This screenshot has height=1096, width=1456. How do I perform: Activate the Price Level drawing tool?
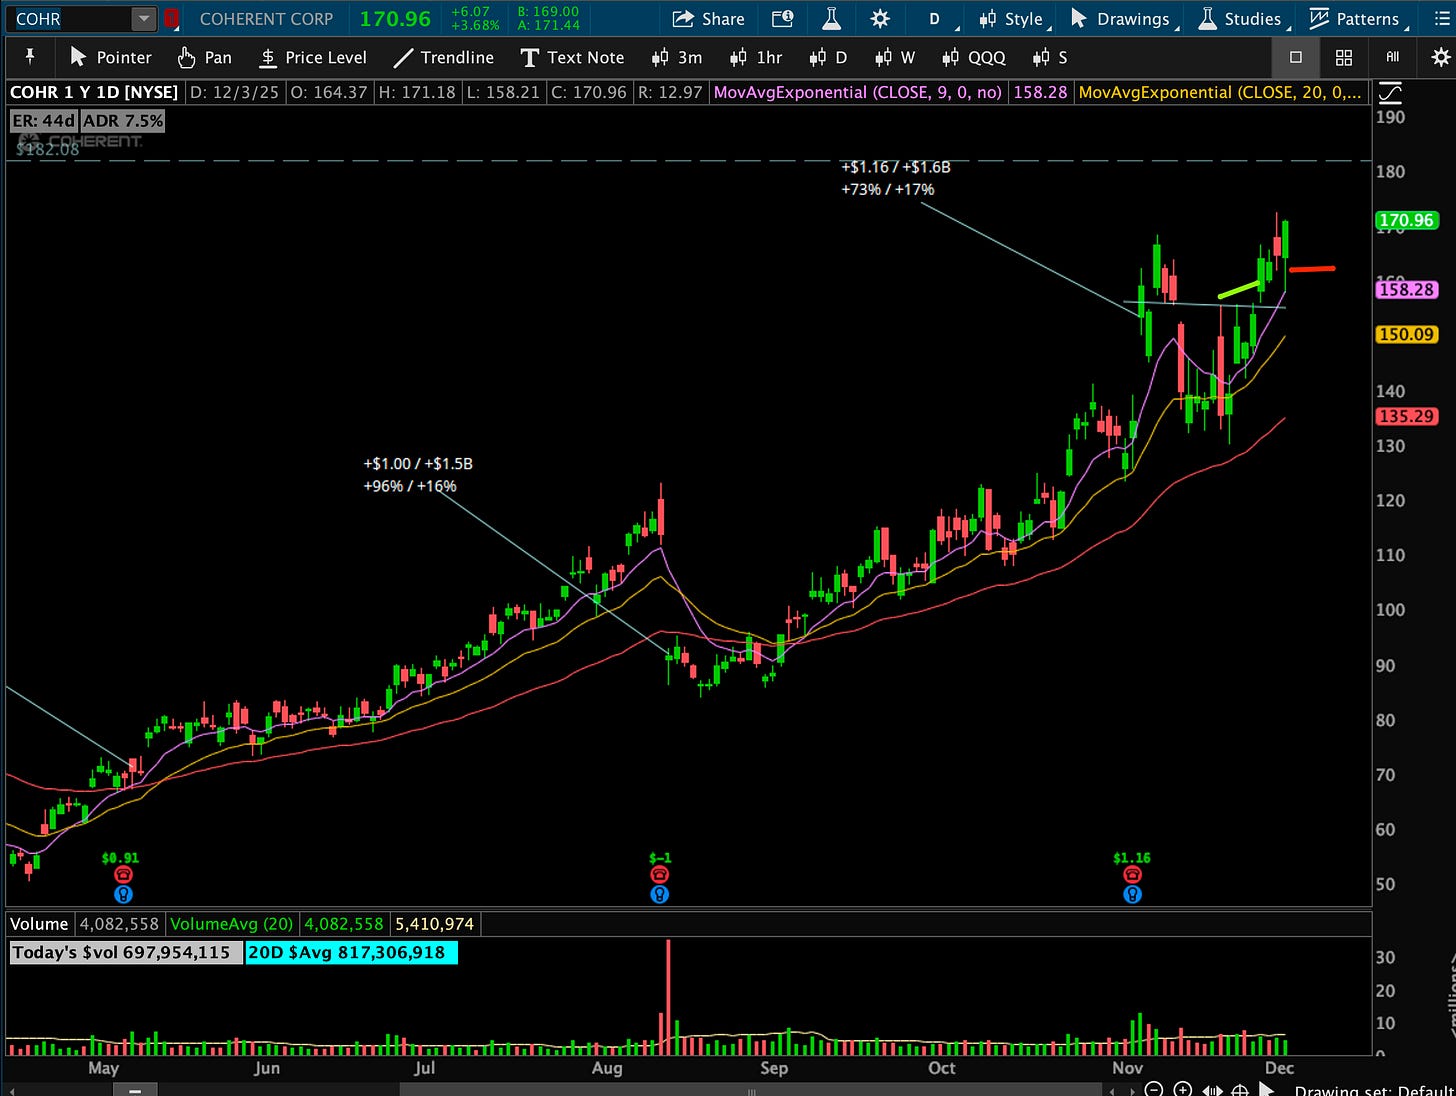(x=313, y=57)
